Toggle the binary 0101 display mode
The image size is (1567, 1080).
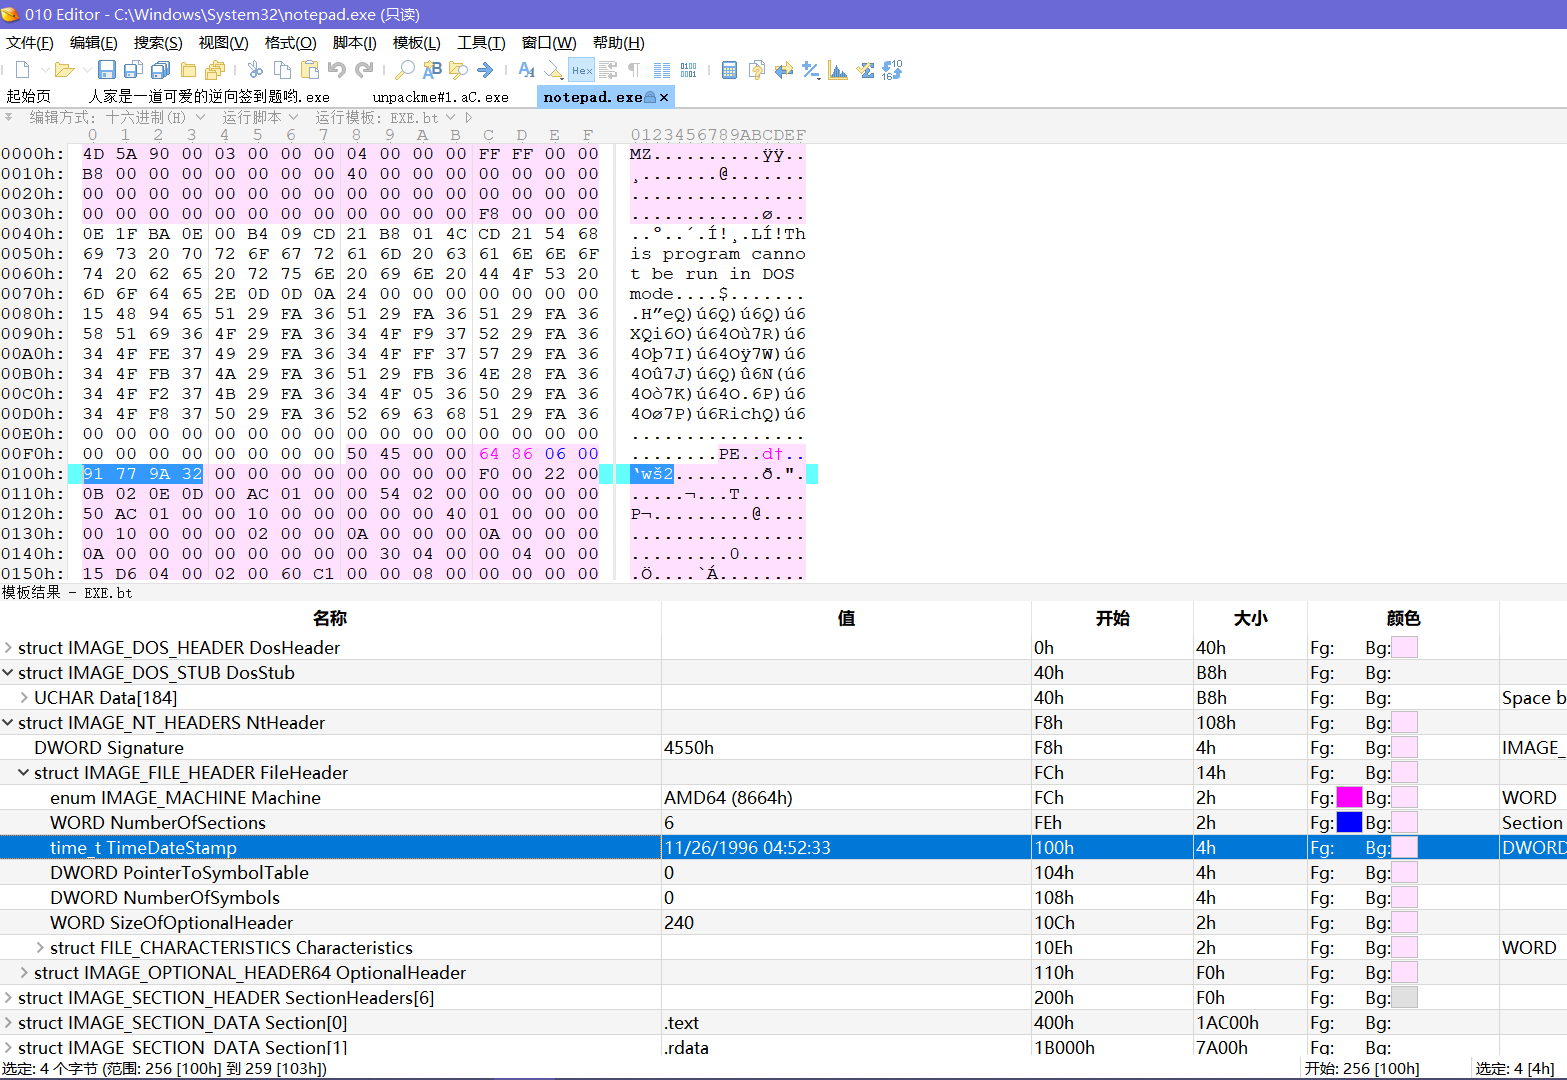point(687,69)
